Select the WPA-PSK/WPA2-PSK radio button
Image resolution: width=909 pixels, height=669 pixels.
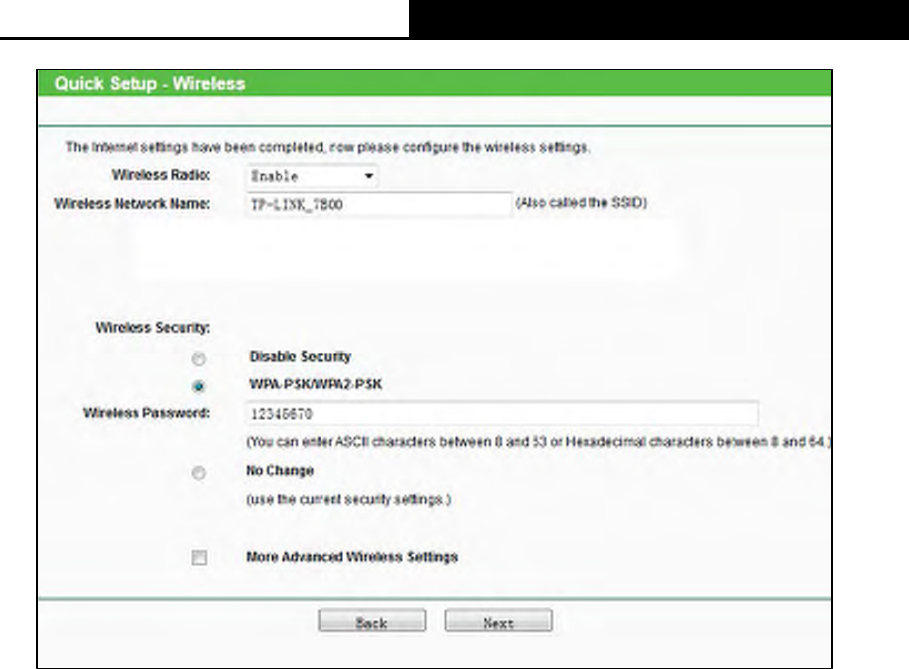click(199, 386)
